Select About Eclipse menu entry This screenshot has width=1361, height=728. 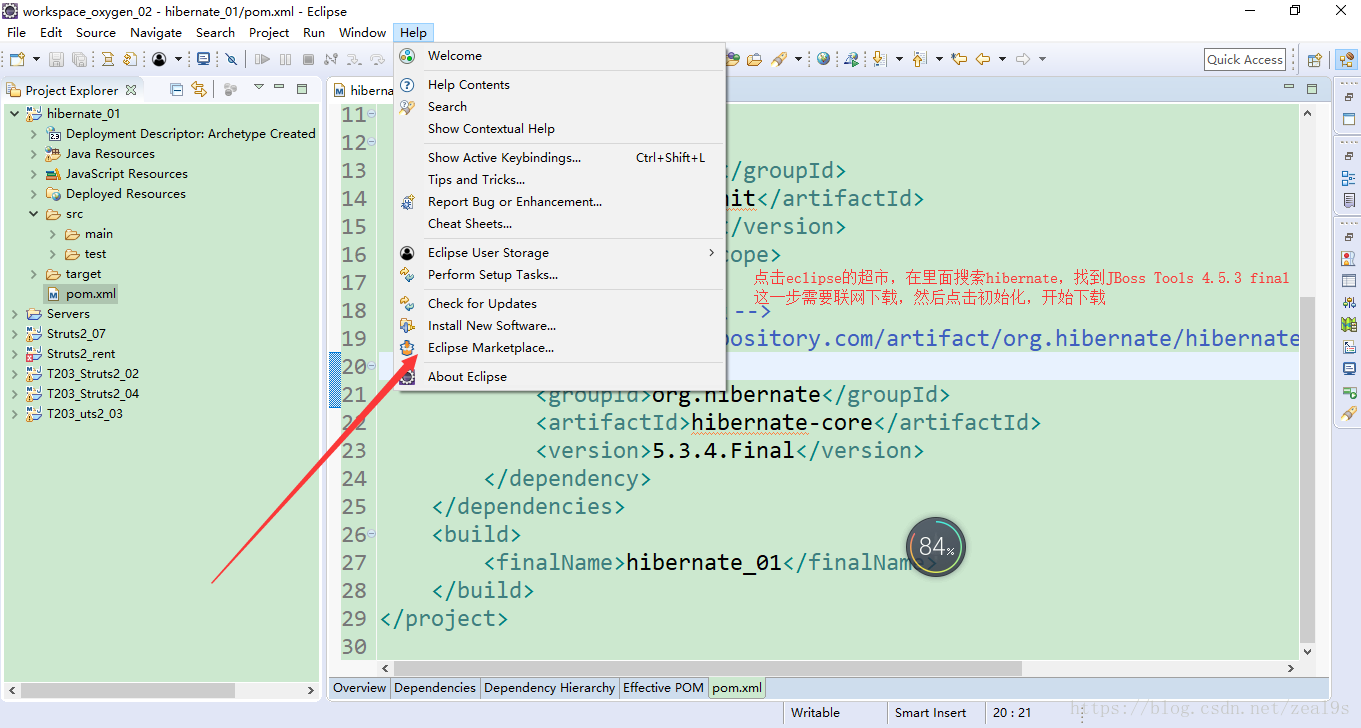click(x=559, y=377)
